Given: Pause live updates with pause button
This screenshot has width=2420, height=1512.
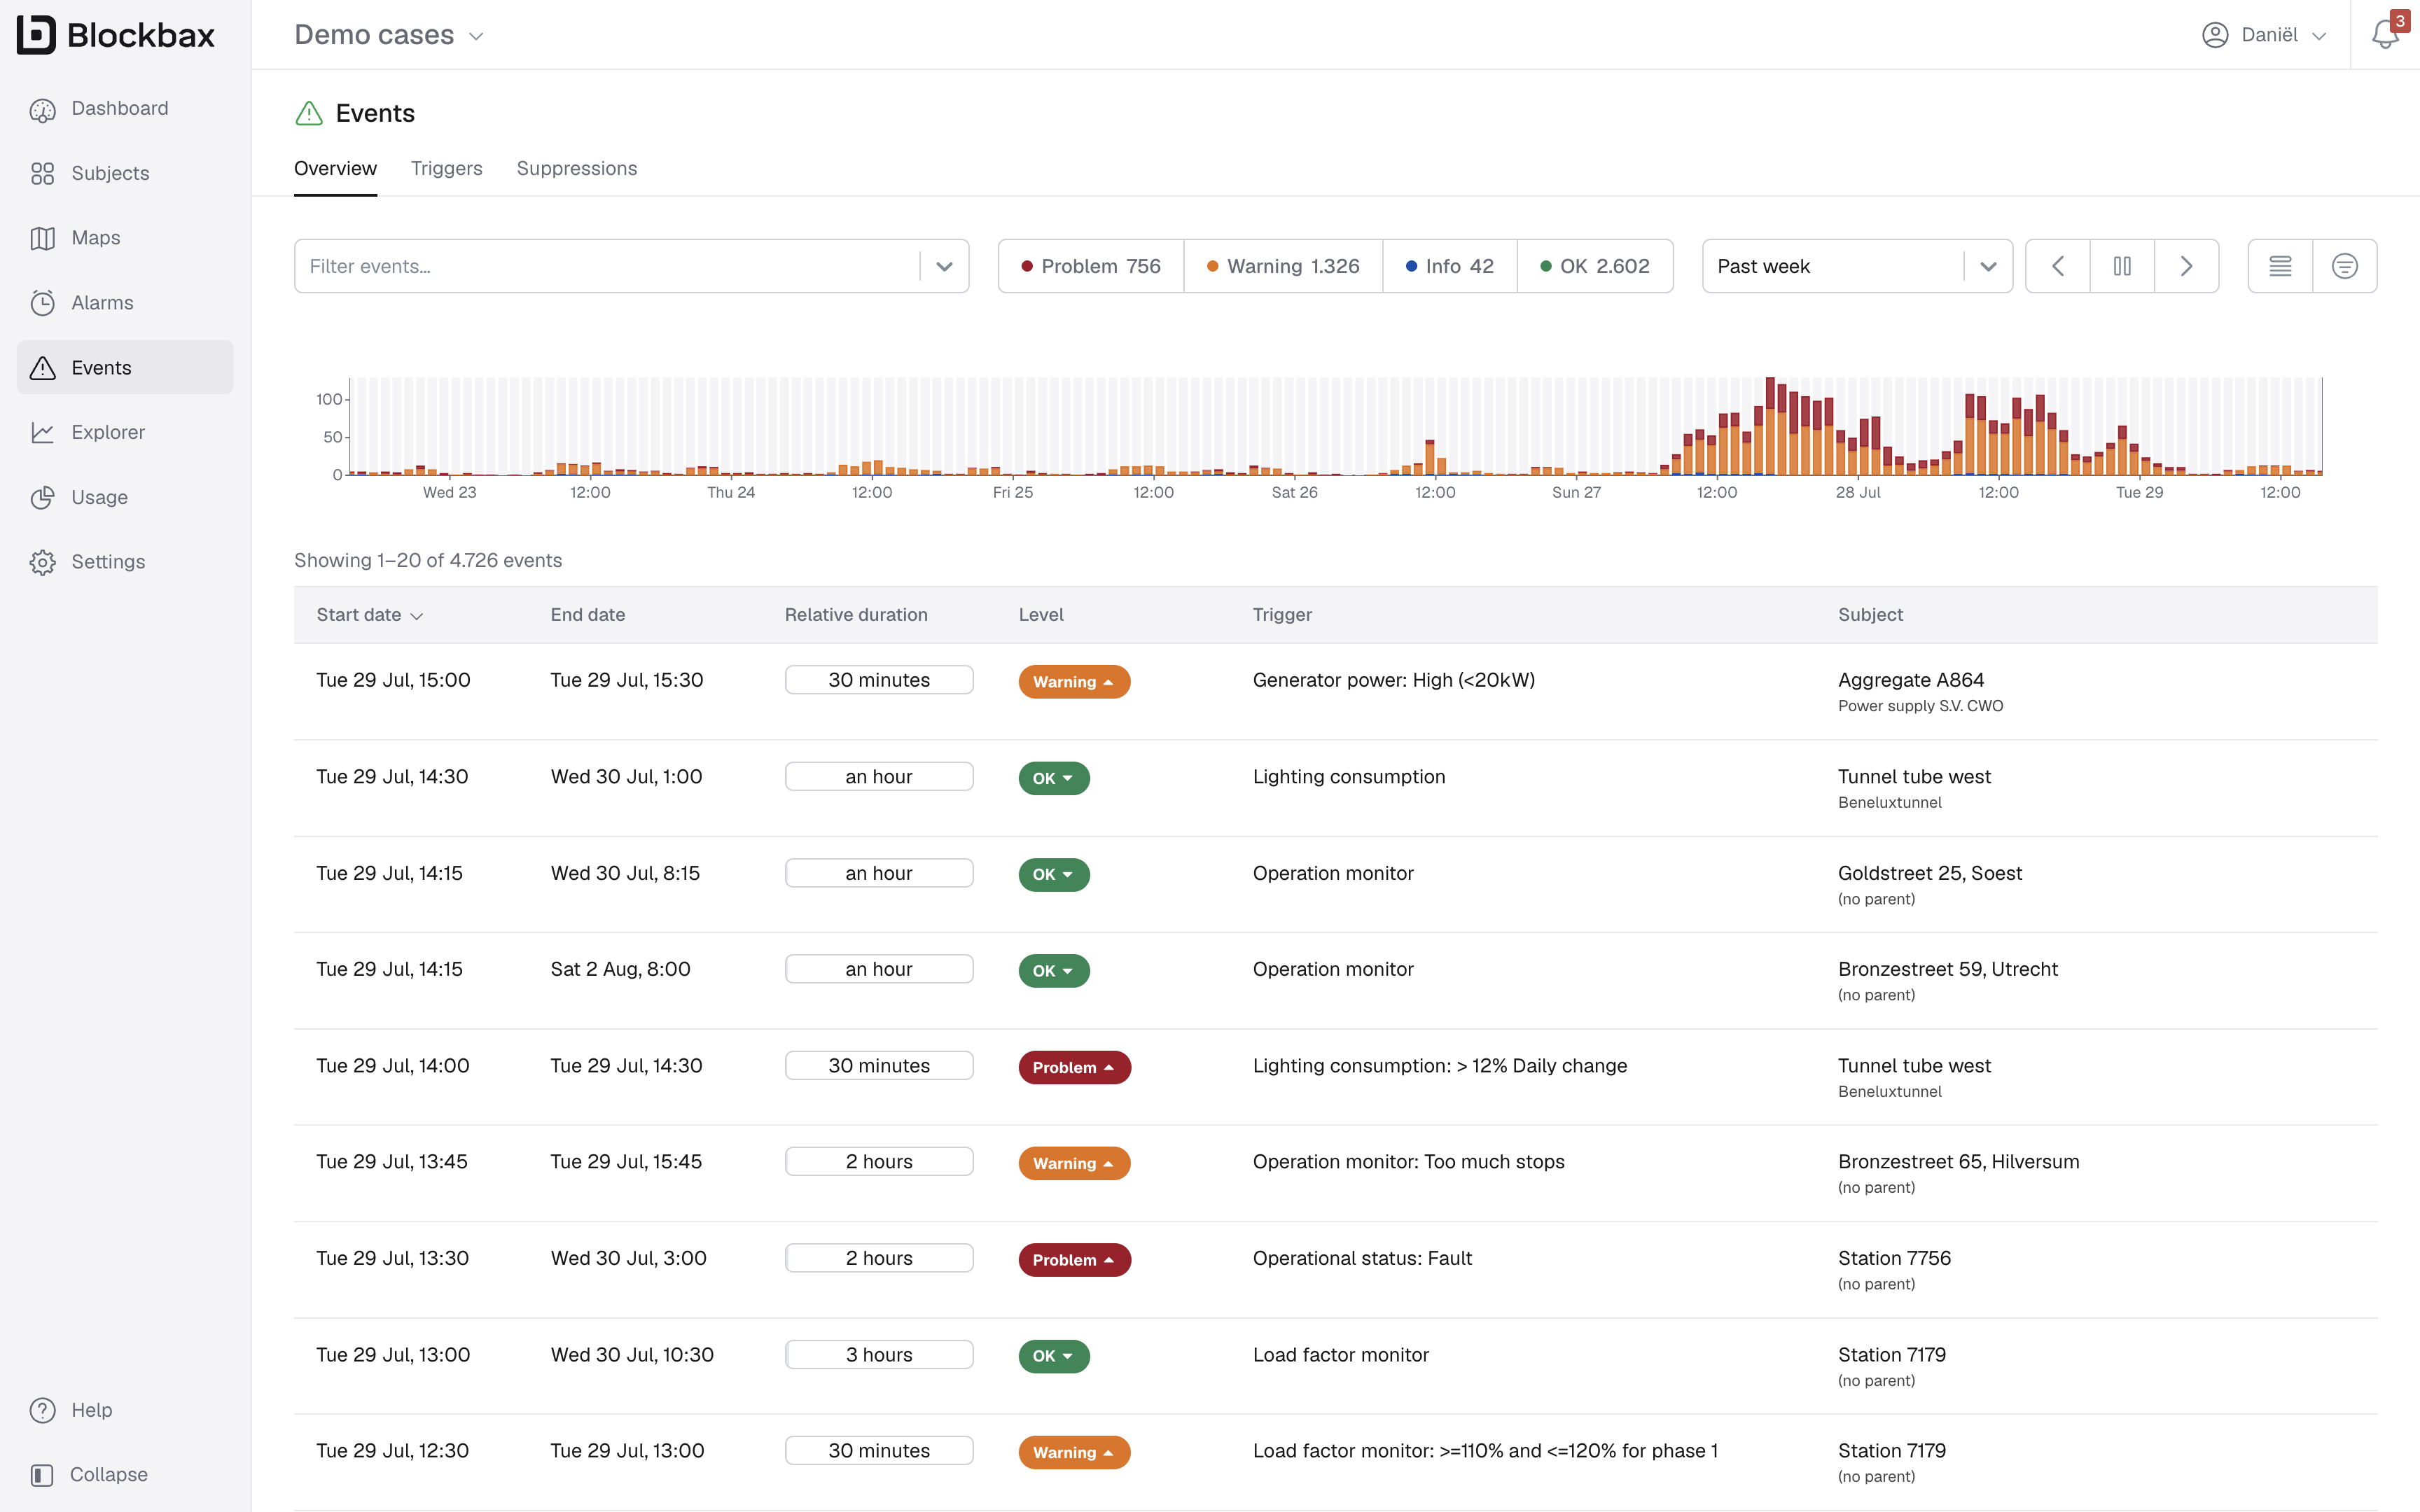Looking at the screenshot, I should [x=2121, y=266].
